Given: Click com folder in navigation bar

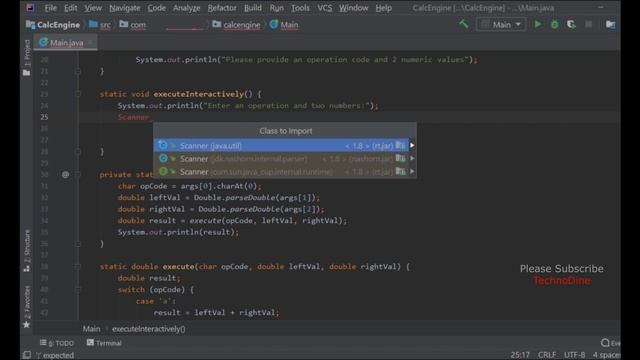Looking at the screenshot, I should 133,24.
